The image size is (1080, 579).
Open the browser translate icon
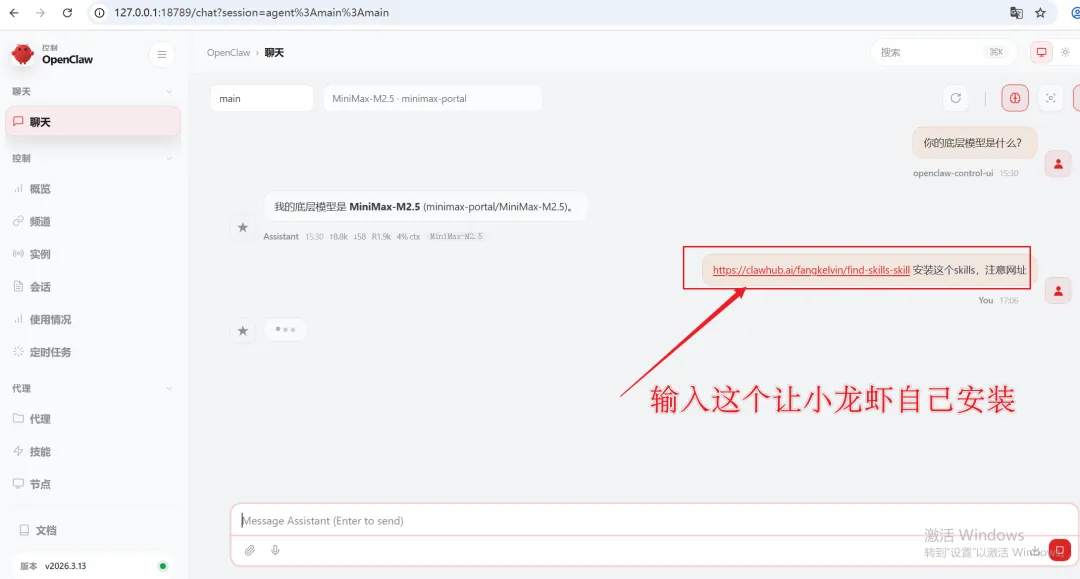click(x=1016, y=12)
